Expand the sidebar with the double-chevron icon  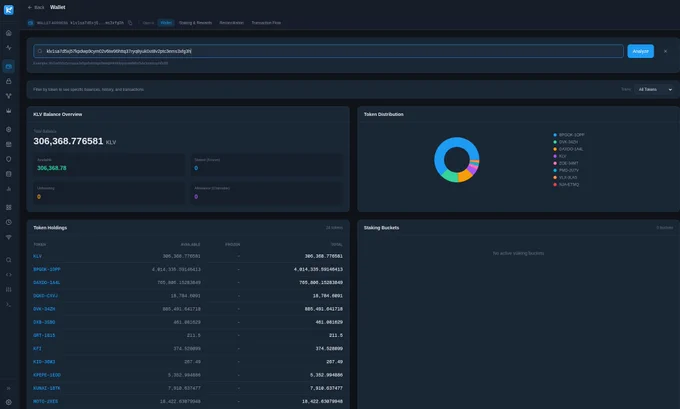pyautogui.click(x=9, y=388)
